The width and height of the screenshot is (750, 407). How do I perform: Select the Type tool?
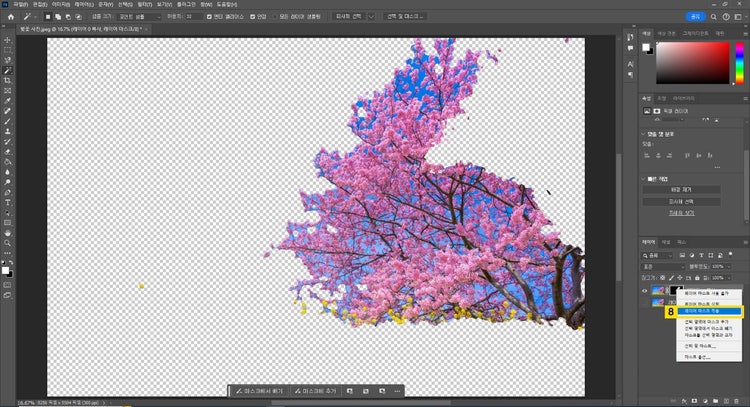(x=8, y=202)
